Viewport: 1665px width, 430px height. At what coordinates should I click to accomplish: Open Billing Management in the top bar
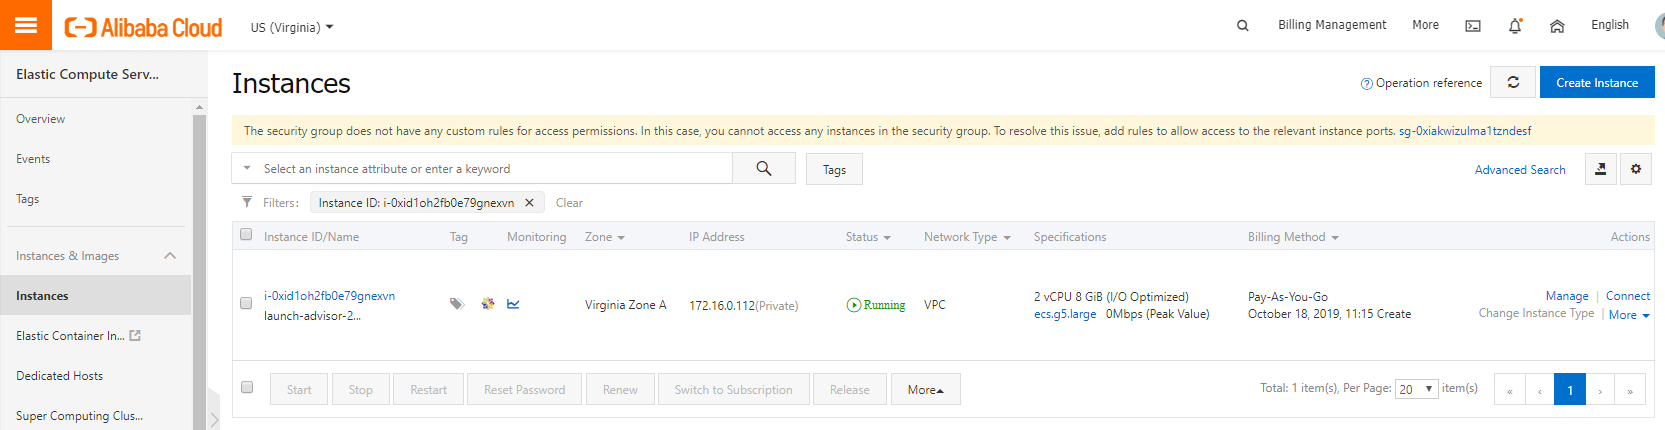1331,25
